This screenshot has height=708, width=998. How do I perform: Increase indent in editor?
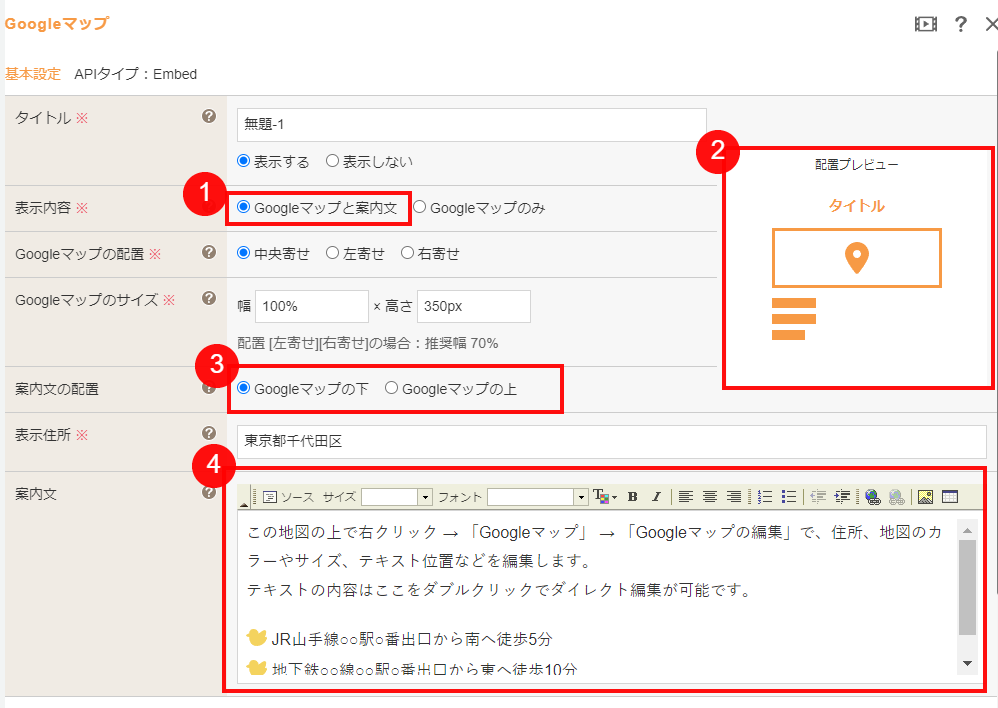point(843,497)
